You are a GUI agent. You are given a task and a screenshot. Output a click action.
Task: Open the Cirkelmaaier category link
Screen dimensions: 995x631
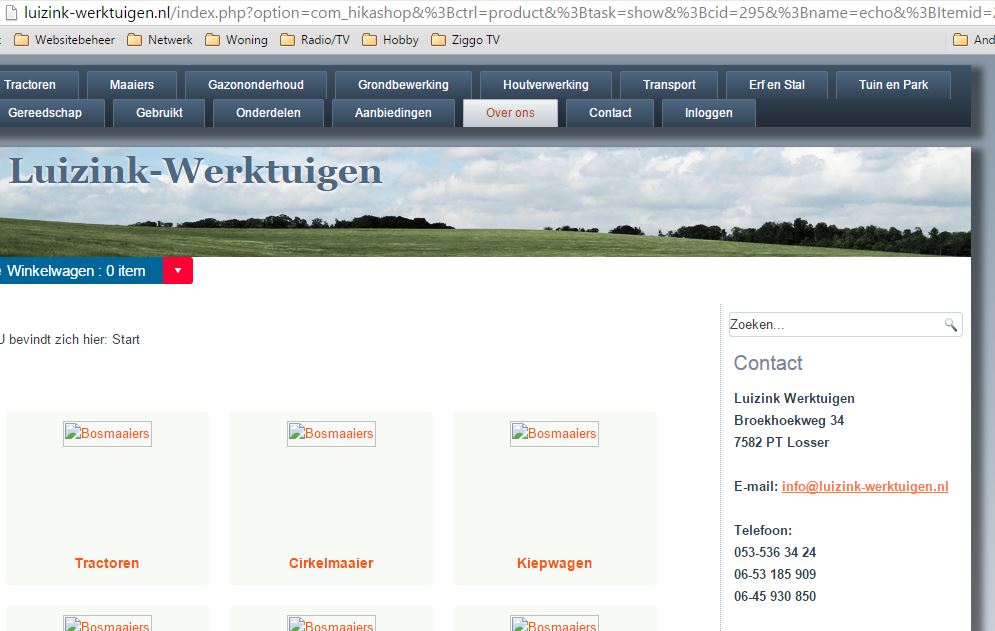[x=331, y=563]
